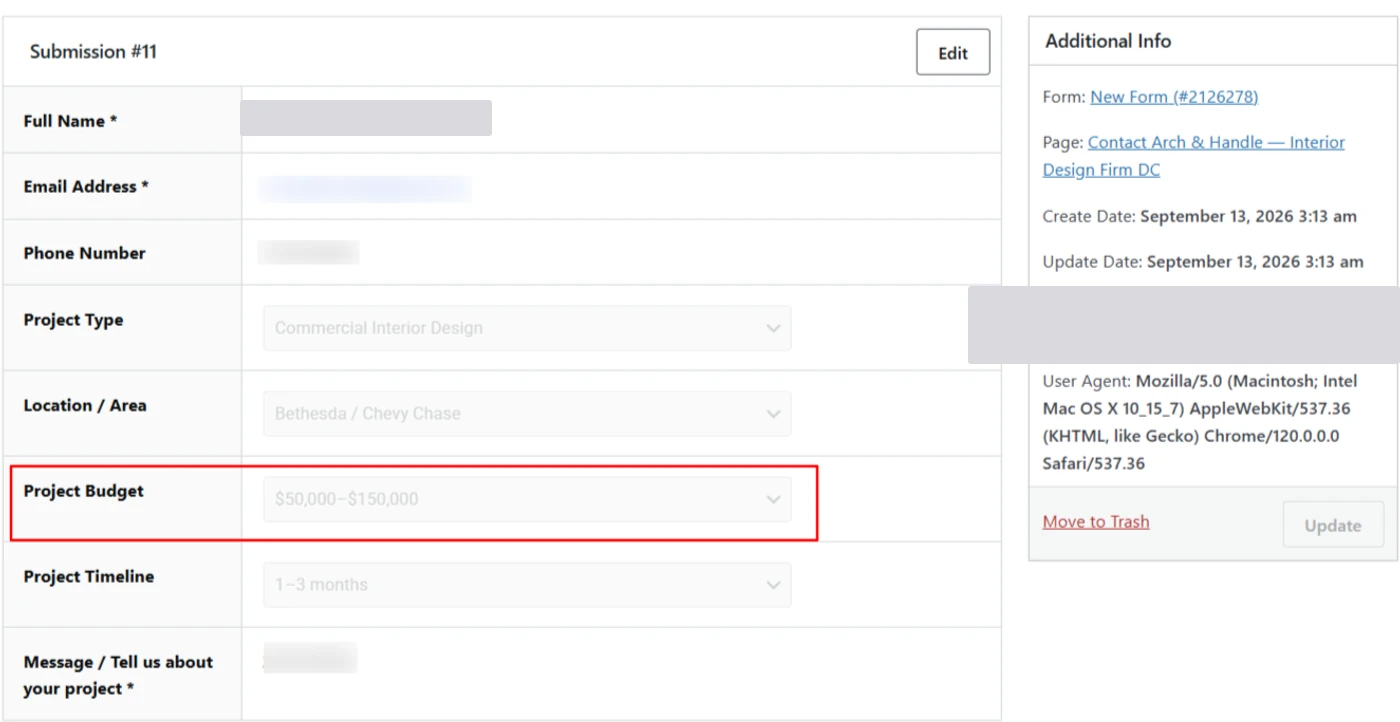Screen dimensions: 1400x722
Task: Click the Update button
Action: coord(1333,525)
